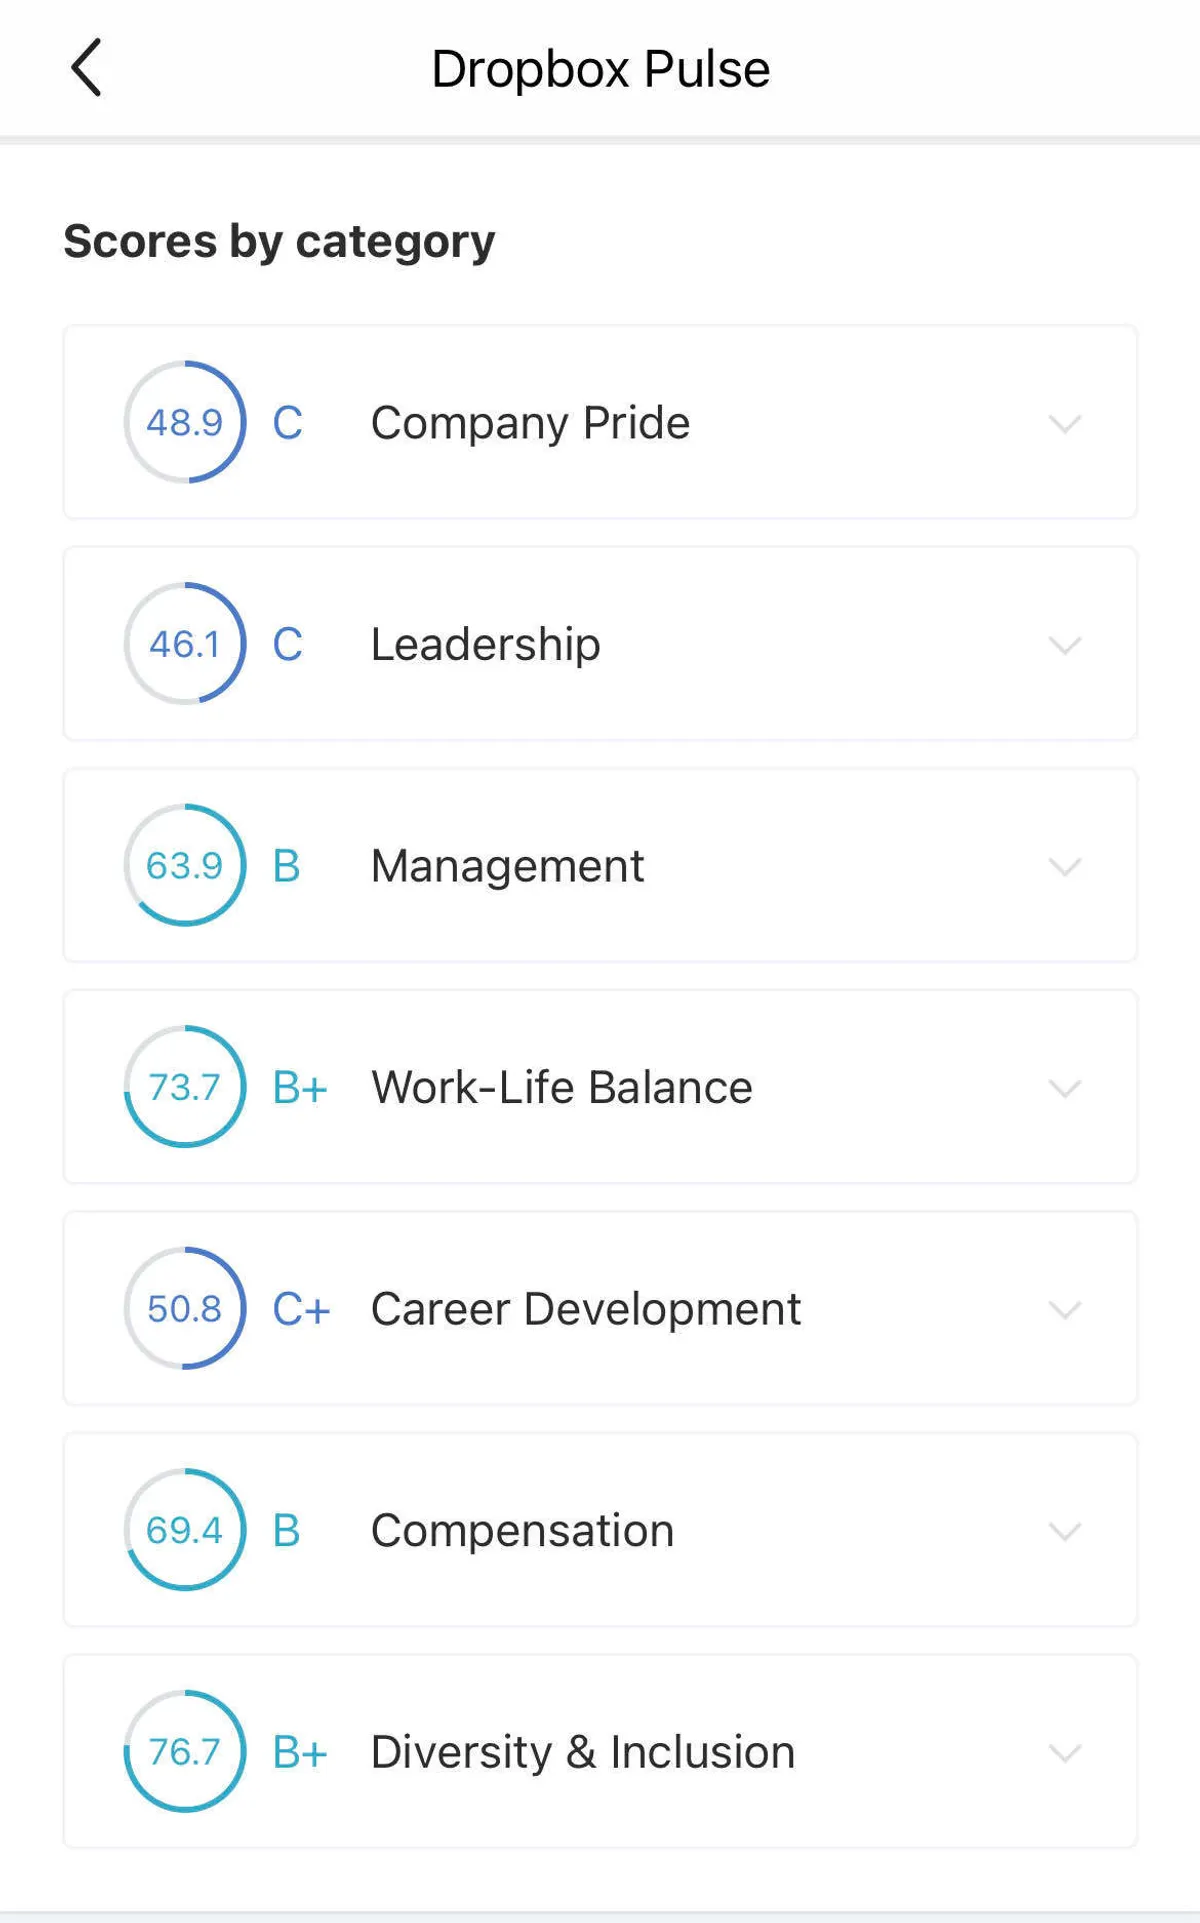
Task: Click the Dropbox Pulse page title
Action: pos(600,69)
